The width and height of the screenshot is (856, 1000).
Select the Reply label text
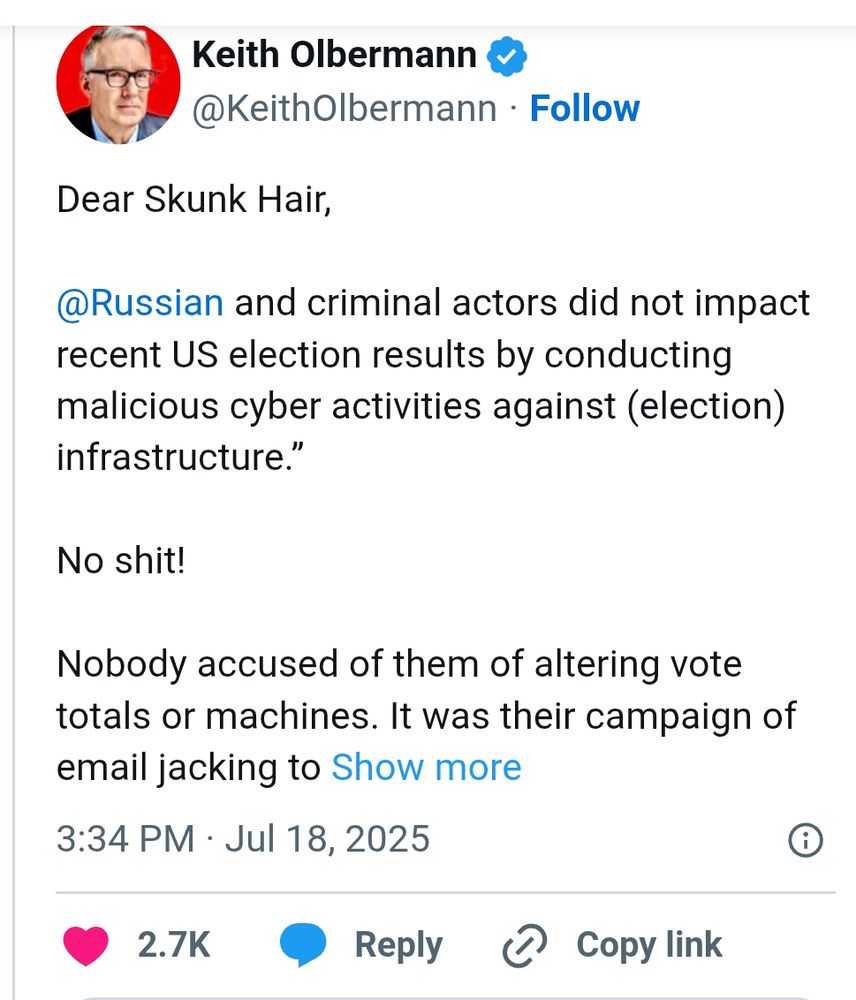click(400, 943)
